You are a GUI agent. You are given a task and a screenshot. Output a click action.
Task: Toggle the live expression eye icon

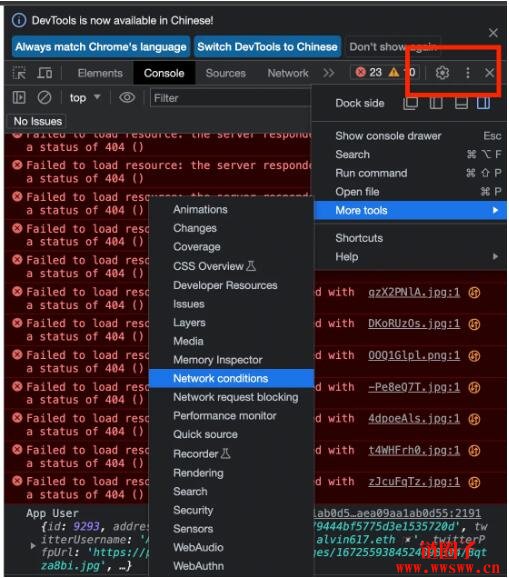127,98
